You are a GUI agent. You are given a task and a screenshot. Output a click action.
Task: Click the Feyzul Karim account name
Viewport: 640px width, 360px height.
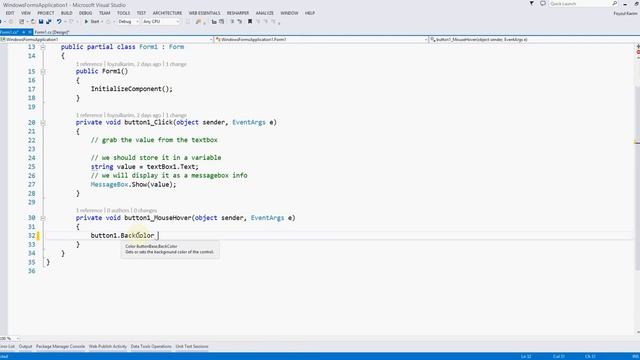pos(626,13)
